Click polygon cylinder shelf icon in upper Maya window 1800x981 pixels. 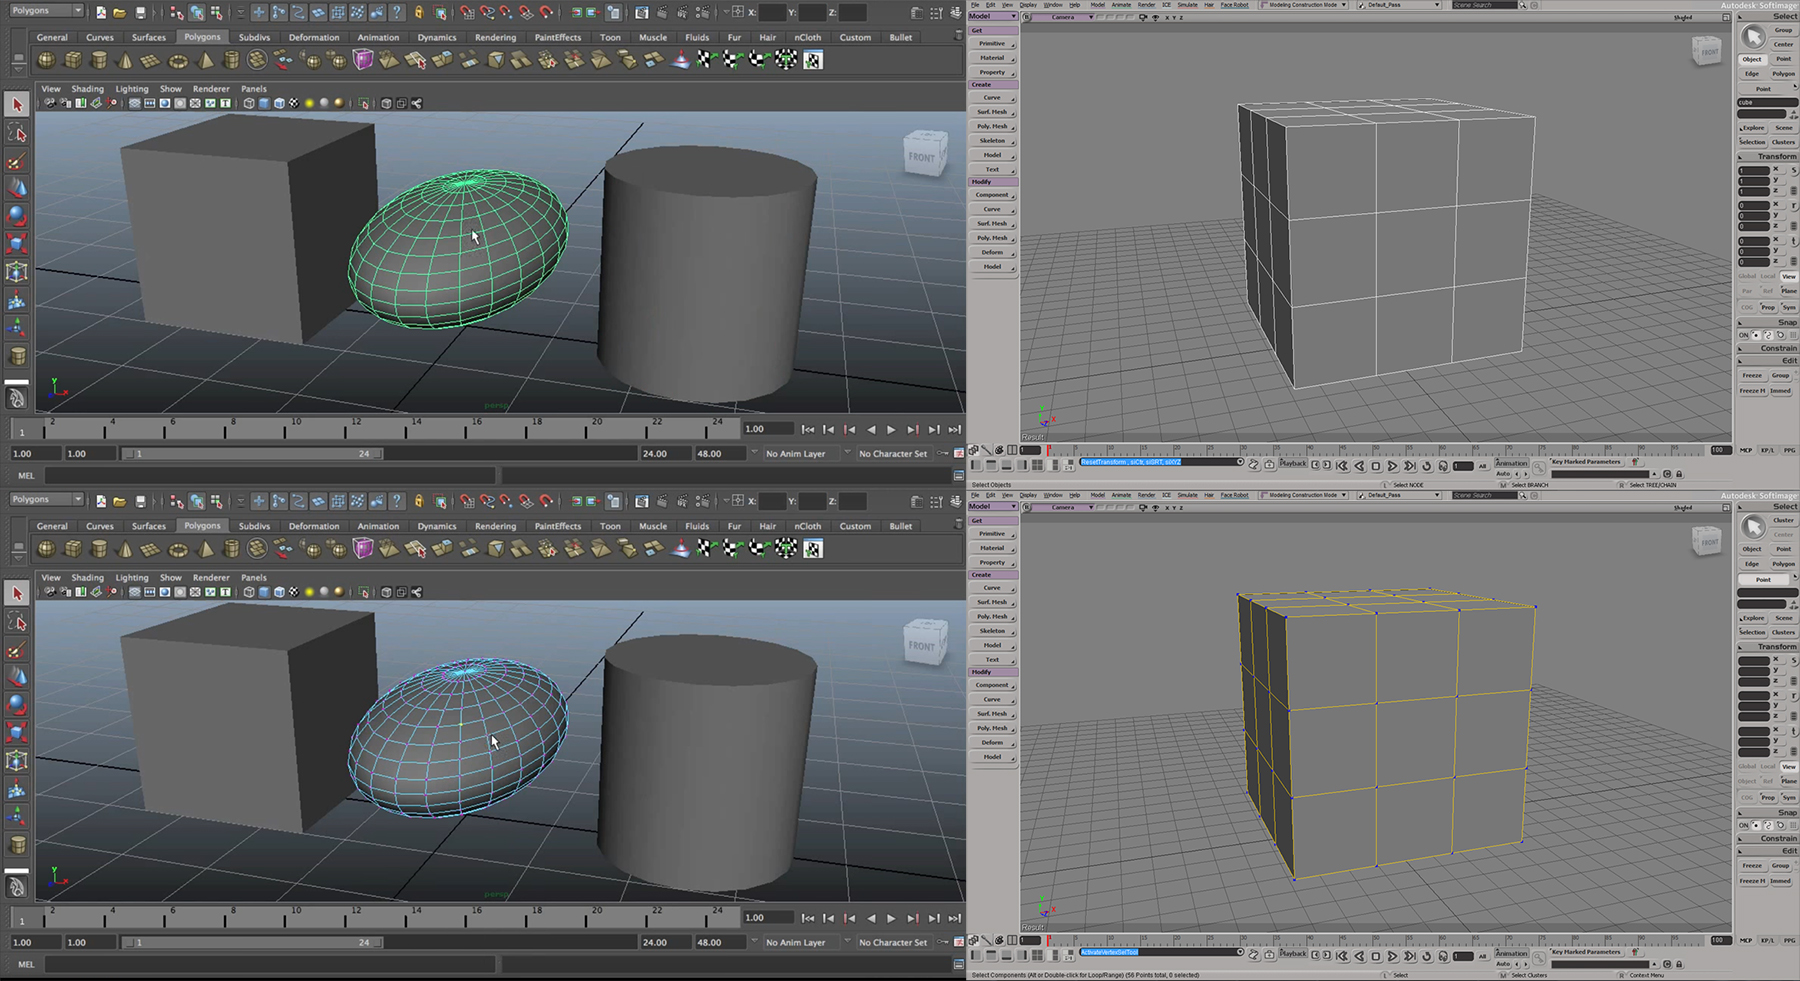[x=99, y=60]
